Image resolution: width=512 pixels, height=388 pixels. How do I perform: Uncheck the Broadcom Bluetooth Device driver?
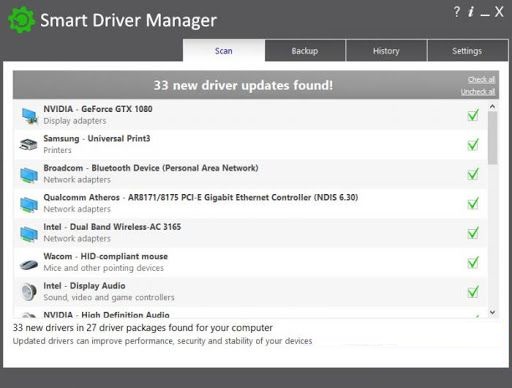click(x=473, y=174)
